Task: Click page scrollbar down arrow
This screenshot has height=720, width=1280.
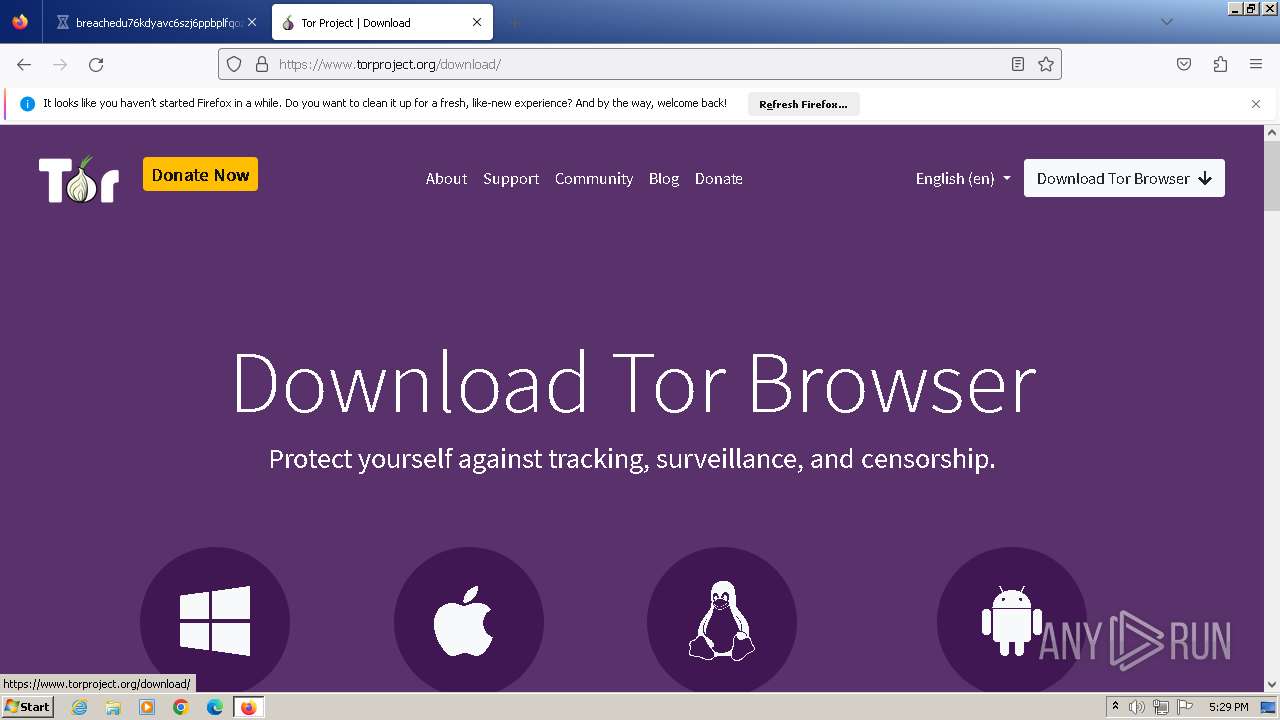Action: [1272, 685]
